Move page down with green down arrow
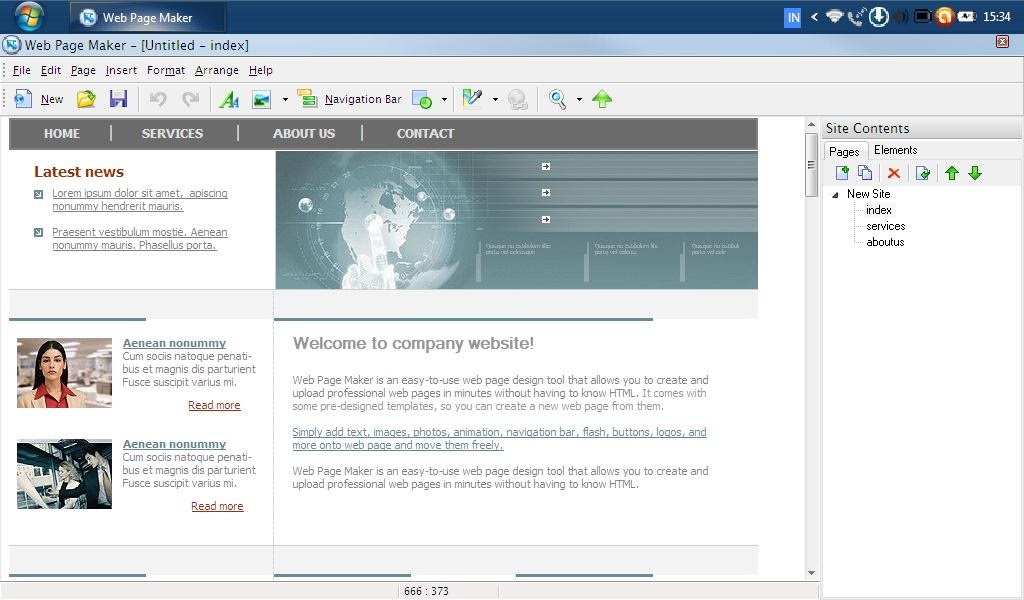This screenshot has height=600, width=1024. click(975, 173)
